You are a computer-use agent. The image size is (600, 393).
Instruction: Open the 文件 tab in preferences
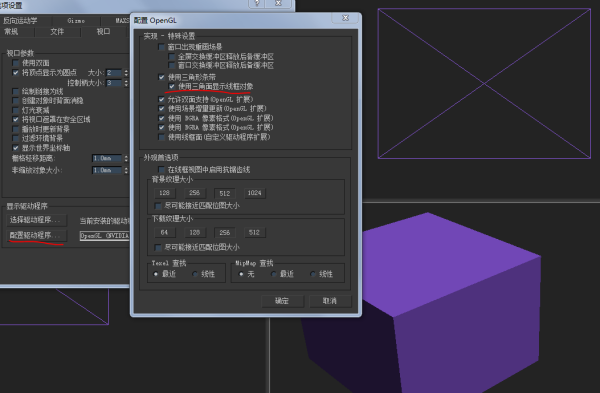pos(57,32)
